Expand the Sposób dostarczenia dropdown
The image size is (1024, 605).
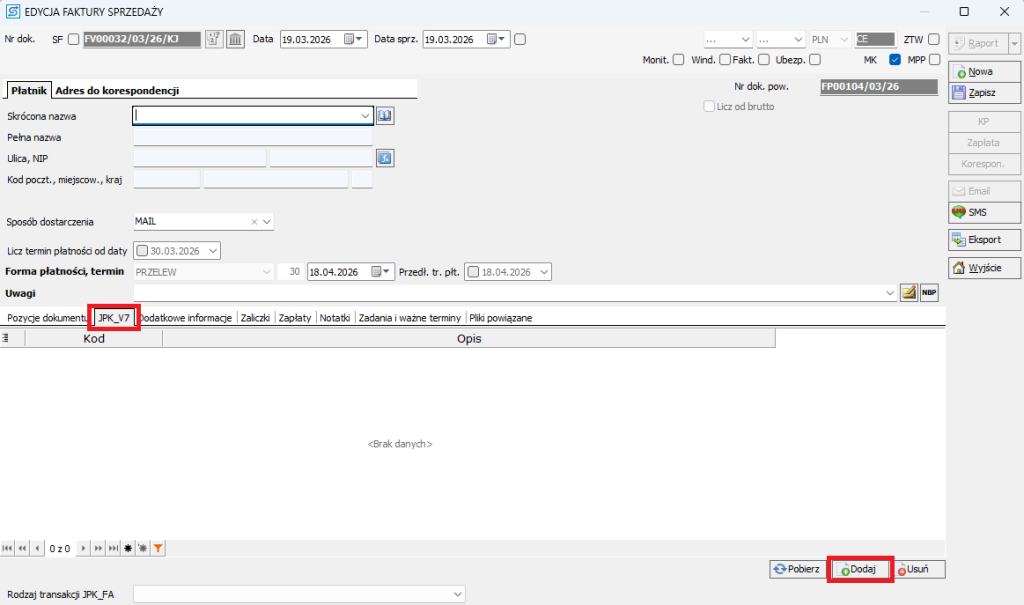coord(267,222)
